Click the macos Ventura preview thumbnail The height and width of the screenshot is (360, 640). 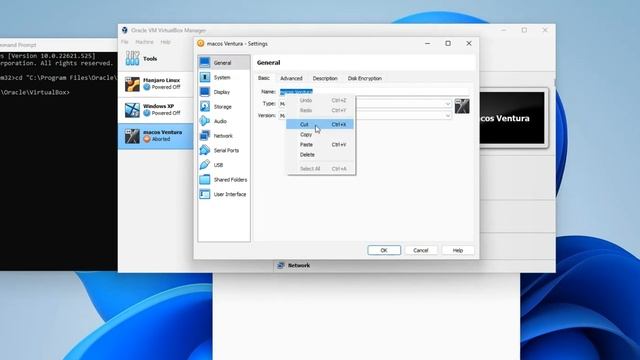coord(512,118)
